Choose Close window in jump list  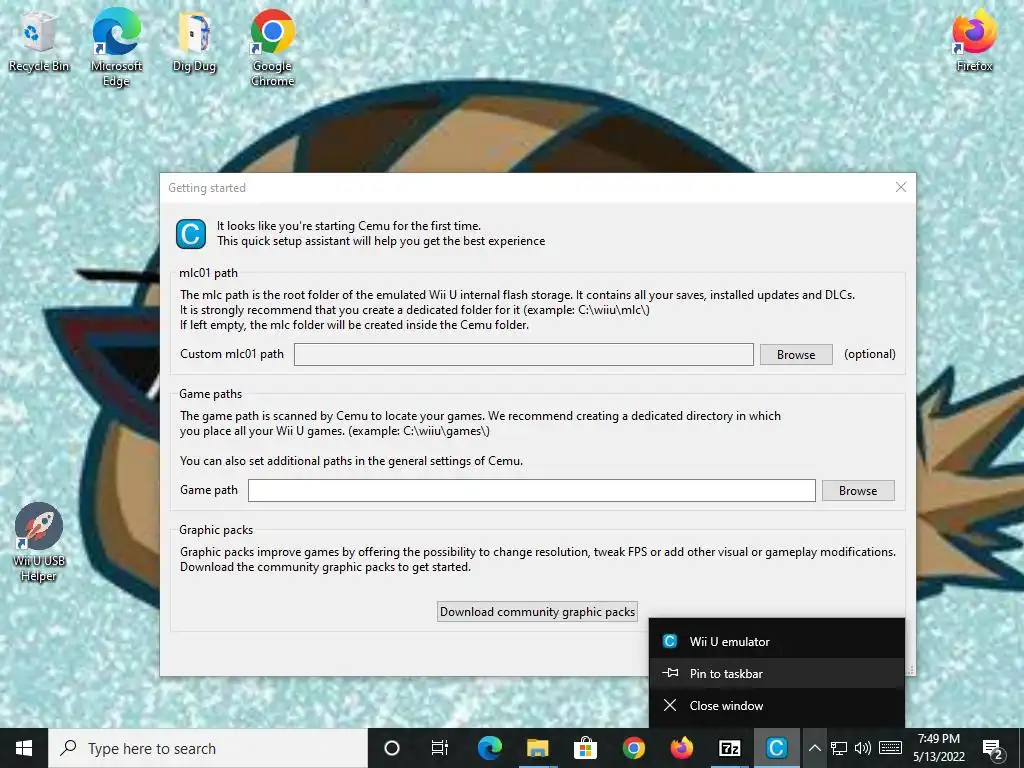click(x=777, y=705)
